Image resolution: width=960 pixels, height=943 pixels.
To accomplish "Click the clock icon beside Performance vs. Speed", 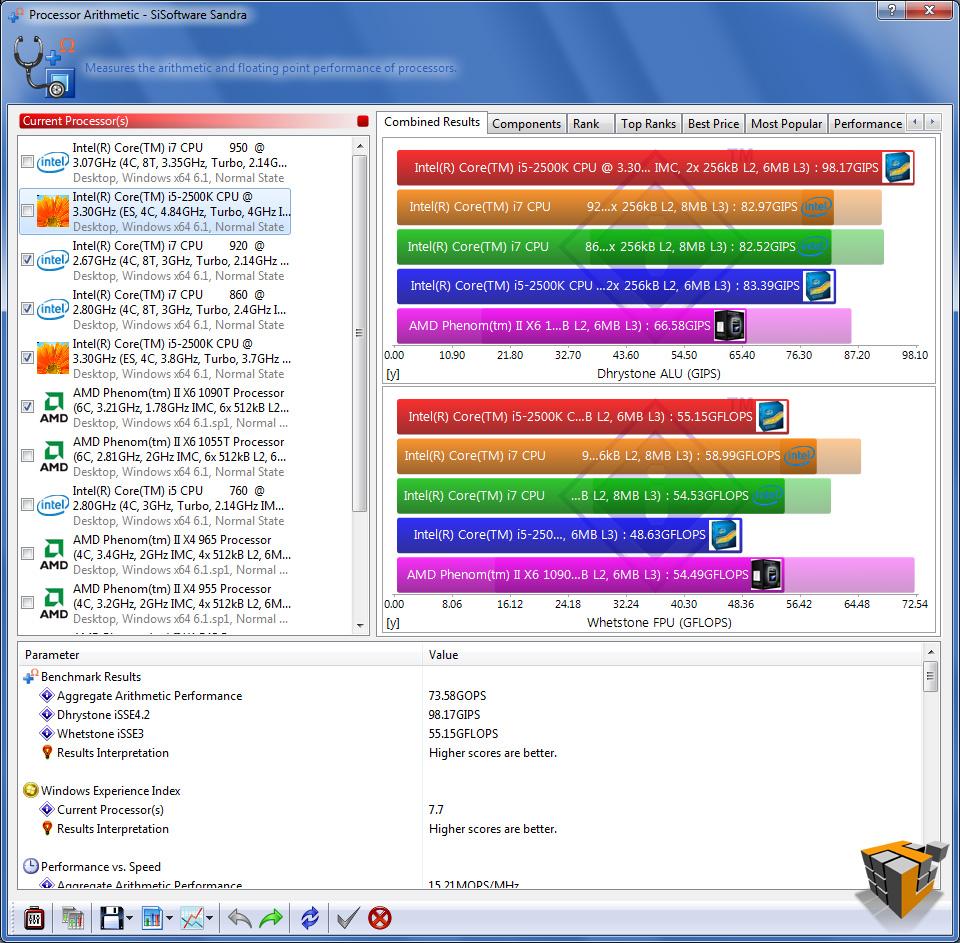I will (x=31, y=866).
